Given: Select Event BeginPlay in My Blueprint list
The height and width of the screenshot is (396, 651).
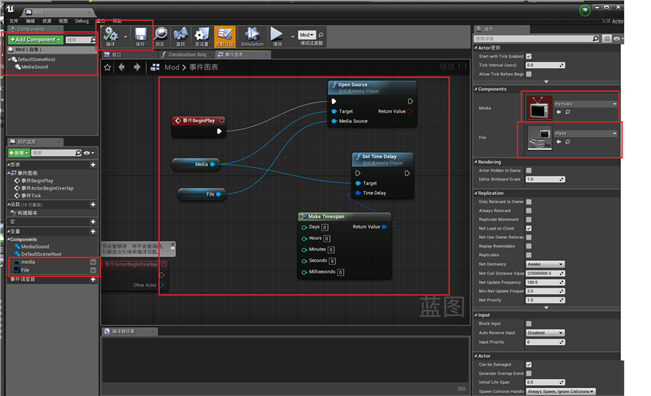Looking at the screenshot, I should pos(37,181).
